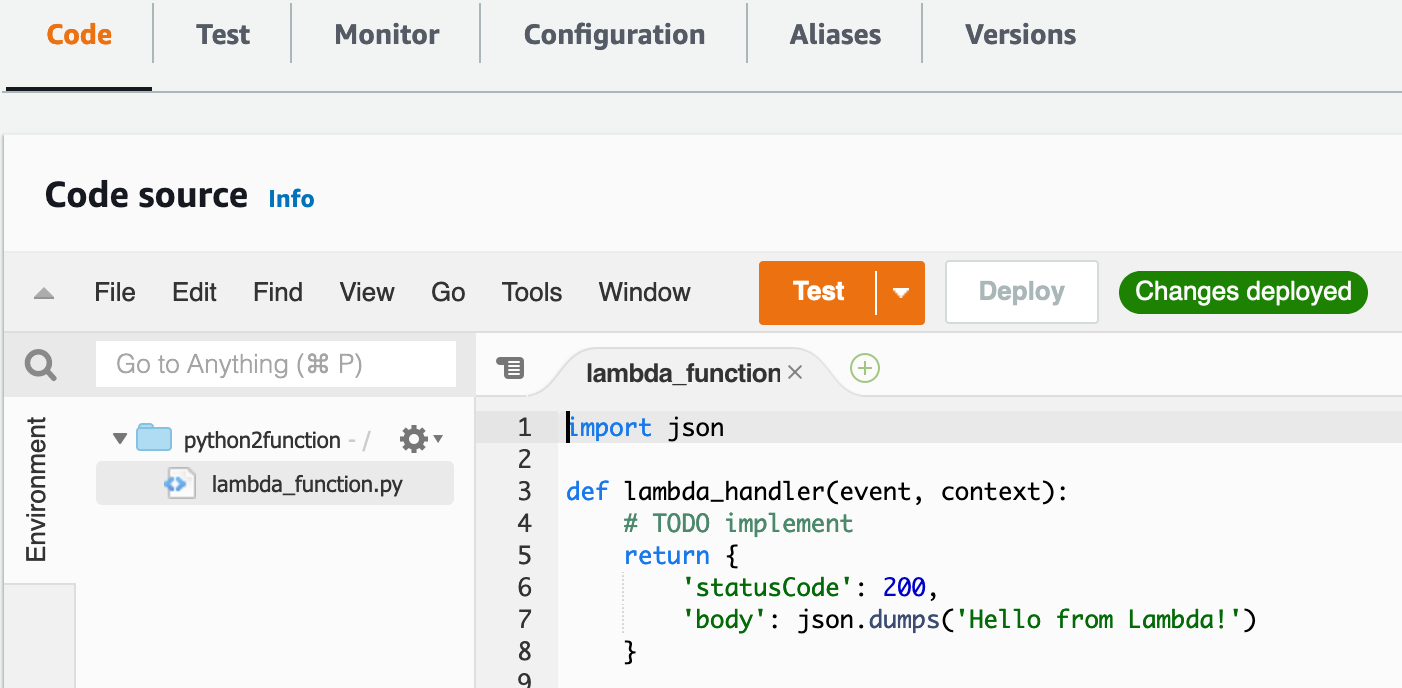Image resolution: width=1402 pixels, height=688 pixels.
Task: Toggle the Environment side panel
Action: point(37,490)
